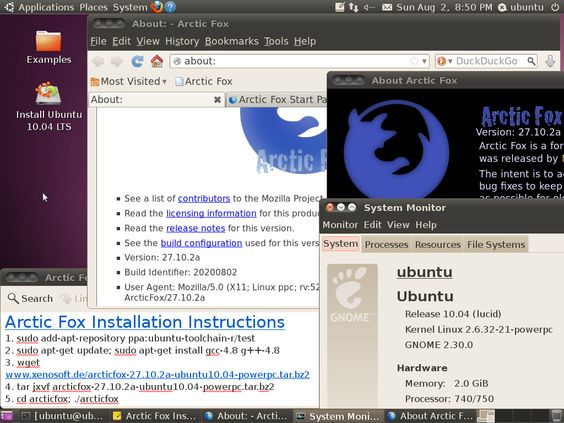Bookmark this page with the star icon
The height and width of the screenshot is (423, 564).
[x=414, y=61]
